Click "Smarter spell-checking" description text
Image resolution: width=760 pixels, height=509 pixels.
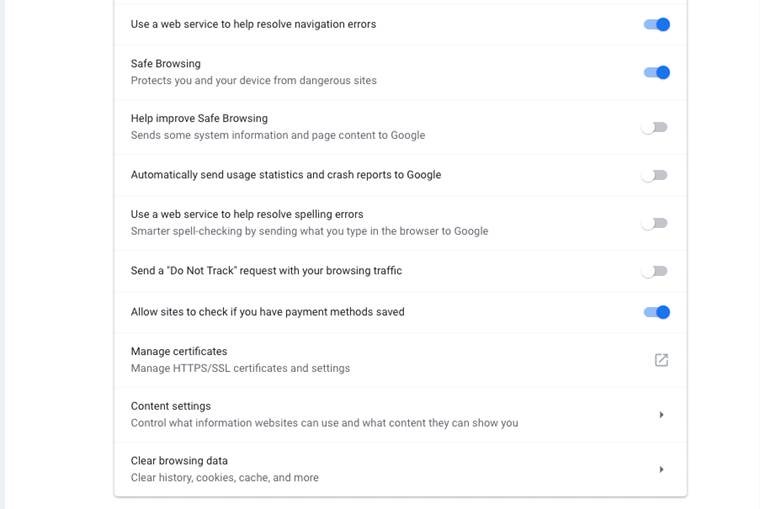click(309, 231)
